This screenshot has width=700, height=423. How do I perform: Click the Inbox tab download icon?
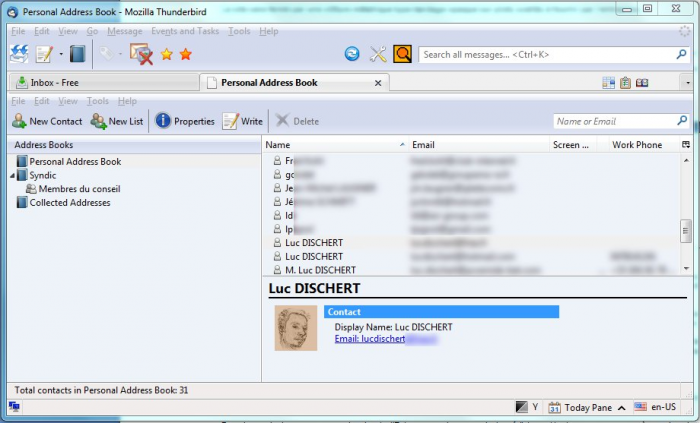21,83
